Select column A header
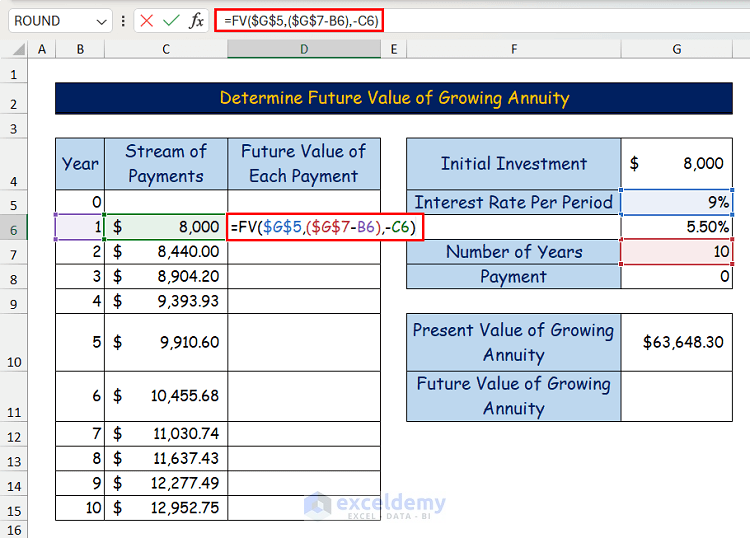Screen dimensions: 750x538 pyautogui.click(x=42, y=49)
